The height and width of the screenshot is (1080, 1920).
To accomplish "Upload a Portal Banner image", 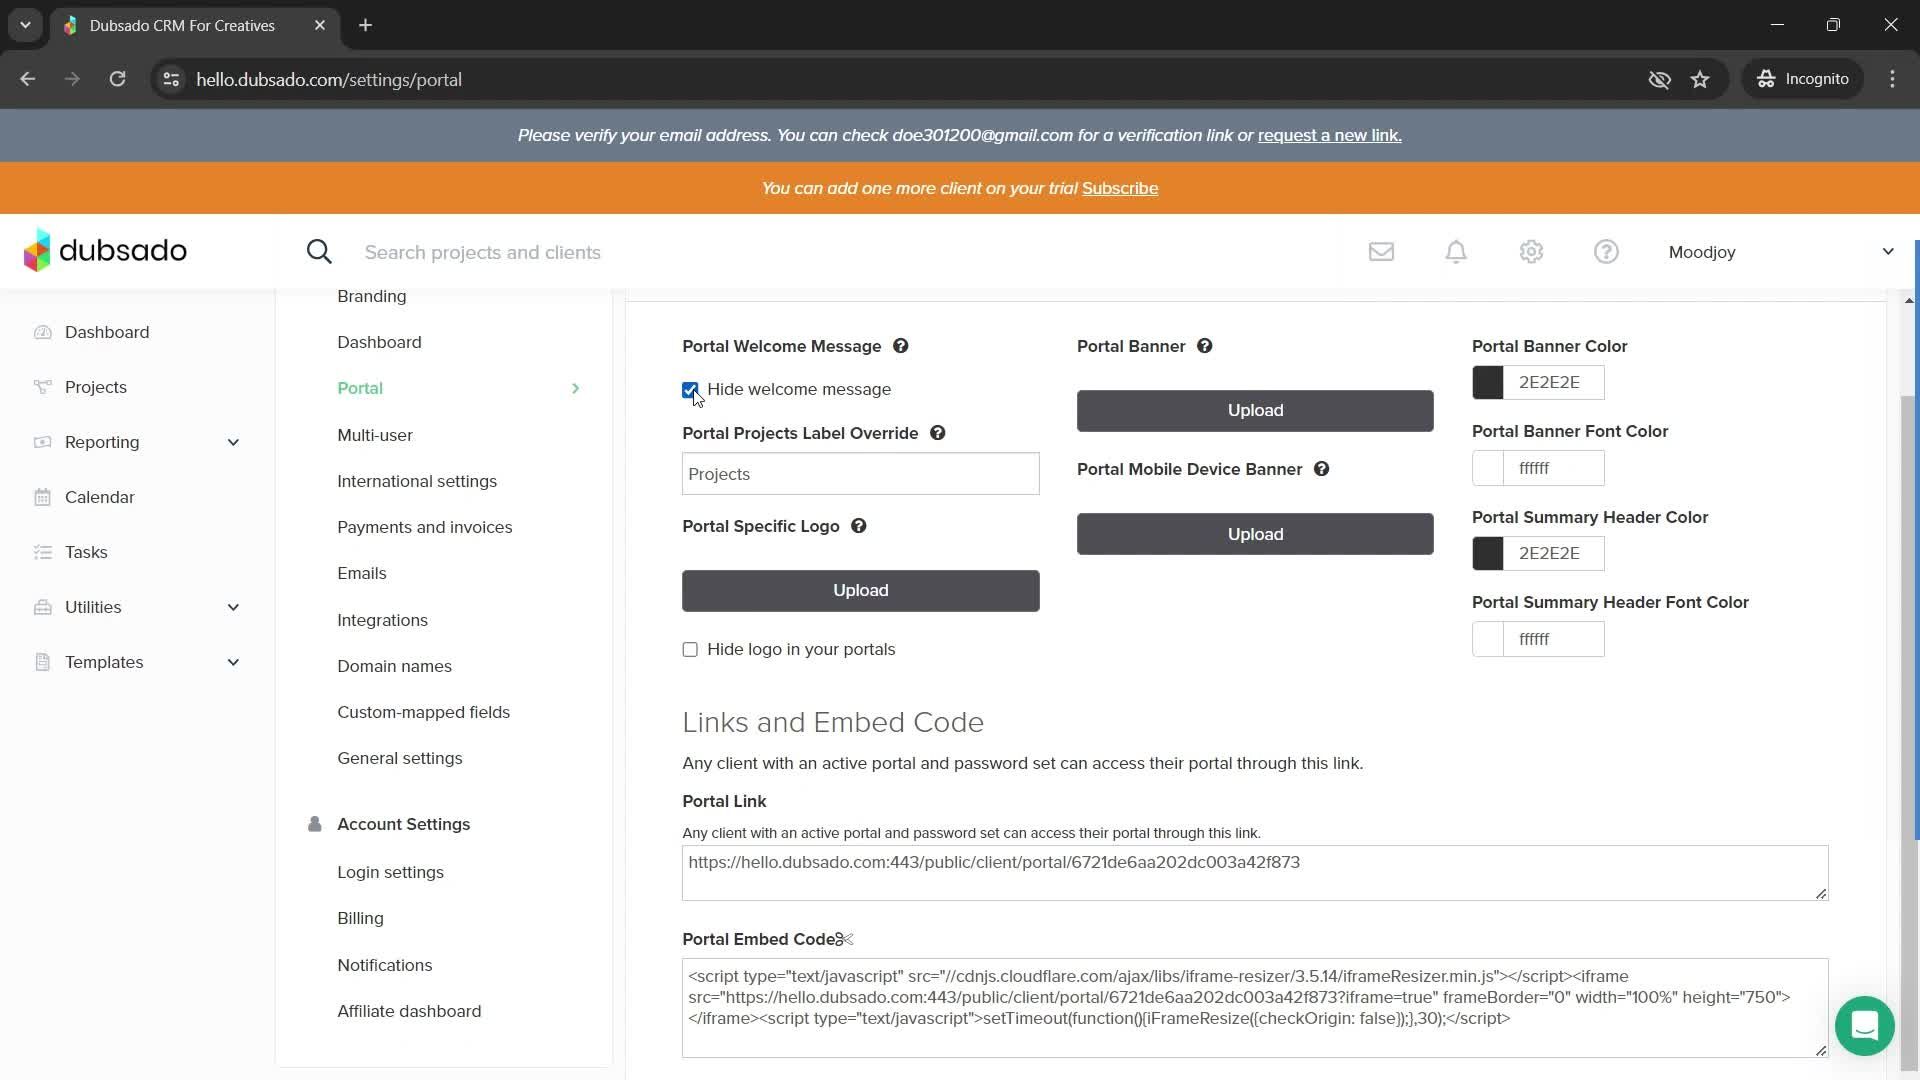I will tap(1255, 411).
